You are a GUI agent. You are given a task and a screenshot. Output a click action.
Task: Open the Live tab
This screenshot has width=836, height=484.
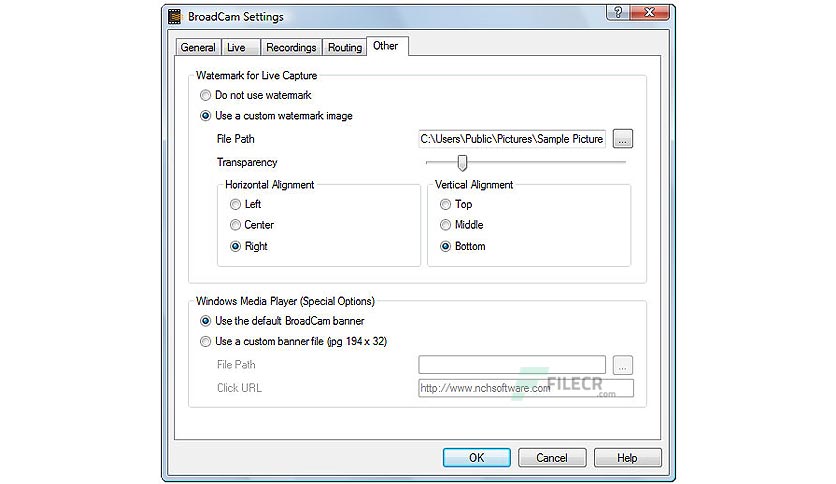pyautogui.click(x=240, y=47)
